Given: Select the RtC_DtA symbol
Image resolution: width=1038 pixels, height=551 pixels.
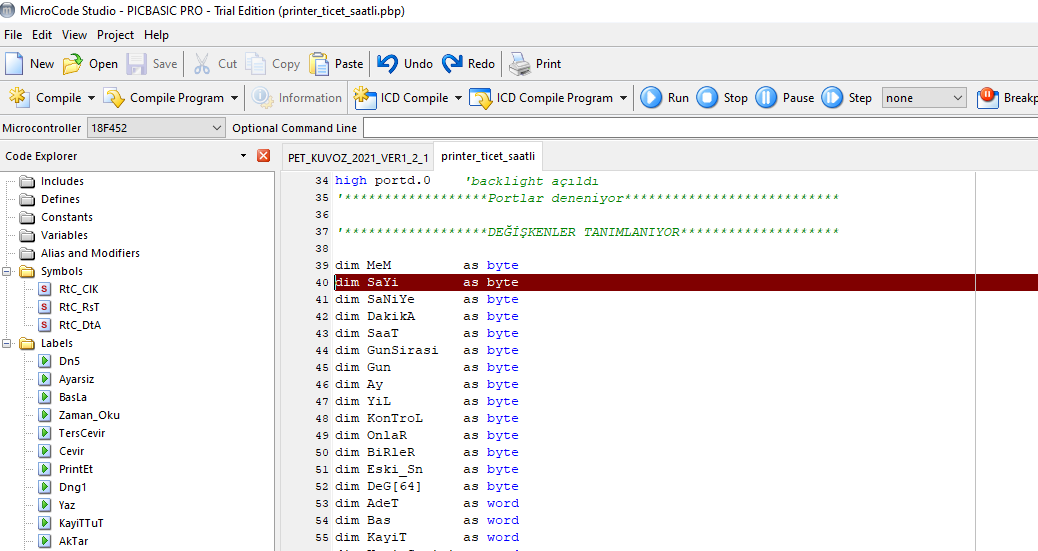Looking at the screenshot, I should [x=79, y=325].
